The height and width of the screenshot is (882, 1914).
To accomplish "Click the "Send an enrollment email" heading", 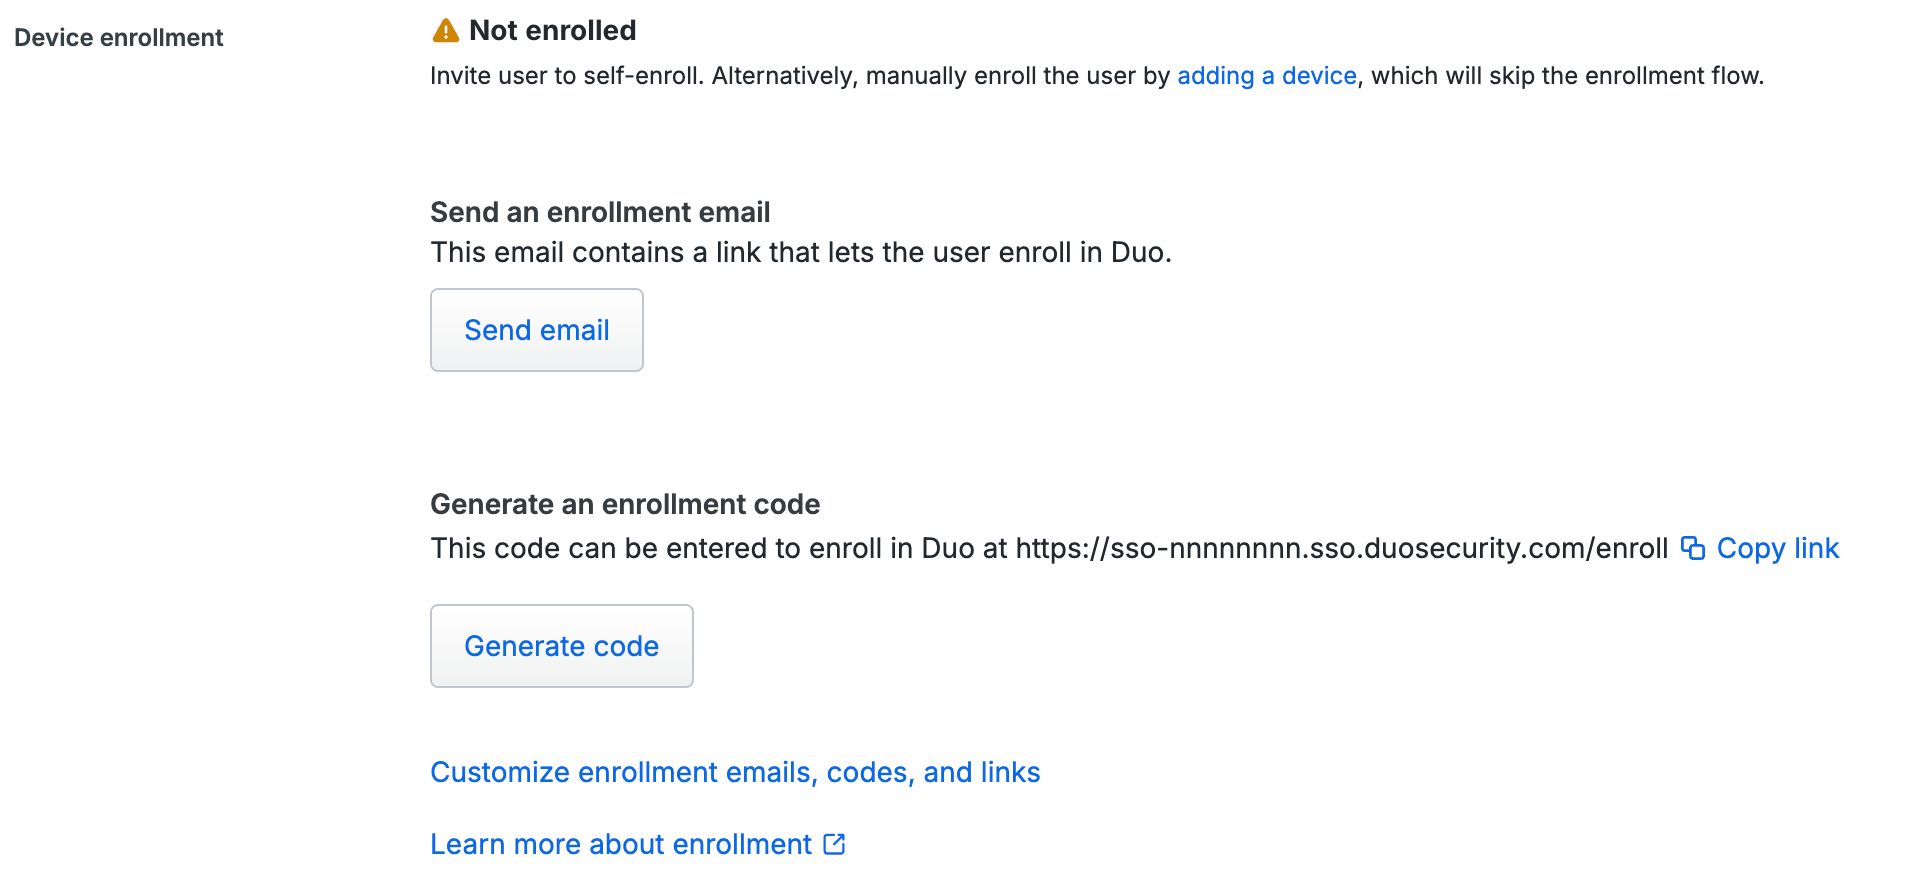I will [600, 212].
